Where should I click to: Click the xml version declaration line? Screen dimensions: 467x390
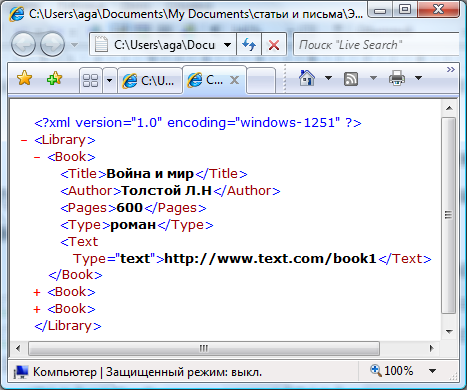click(x=198, y=123)
